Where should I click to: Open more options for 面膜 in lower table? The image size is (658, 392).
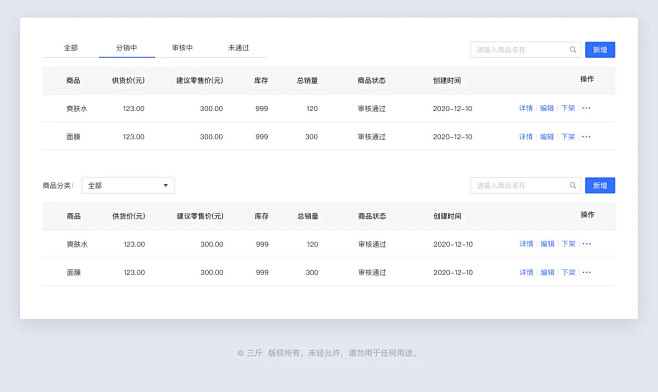pos(587,272)
